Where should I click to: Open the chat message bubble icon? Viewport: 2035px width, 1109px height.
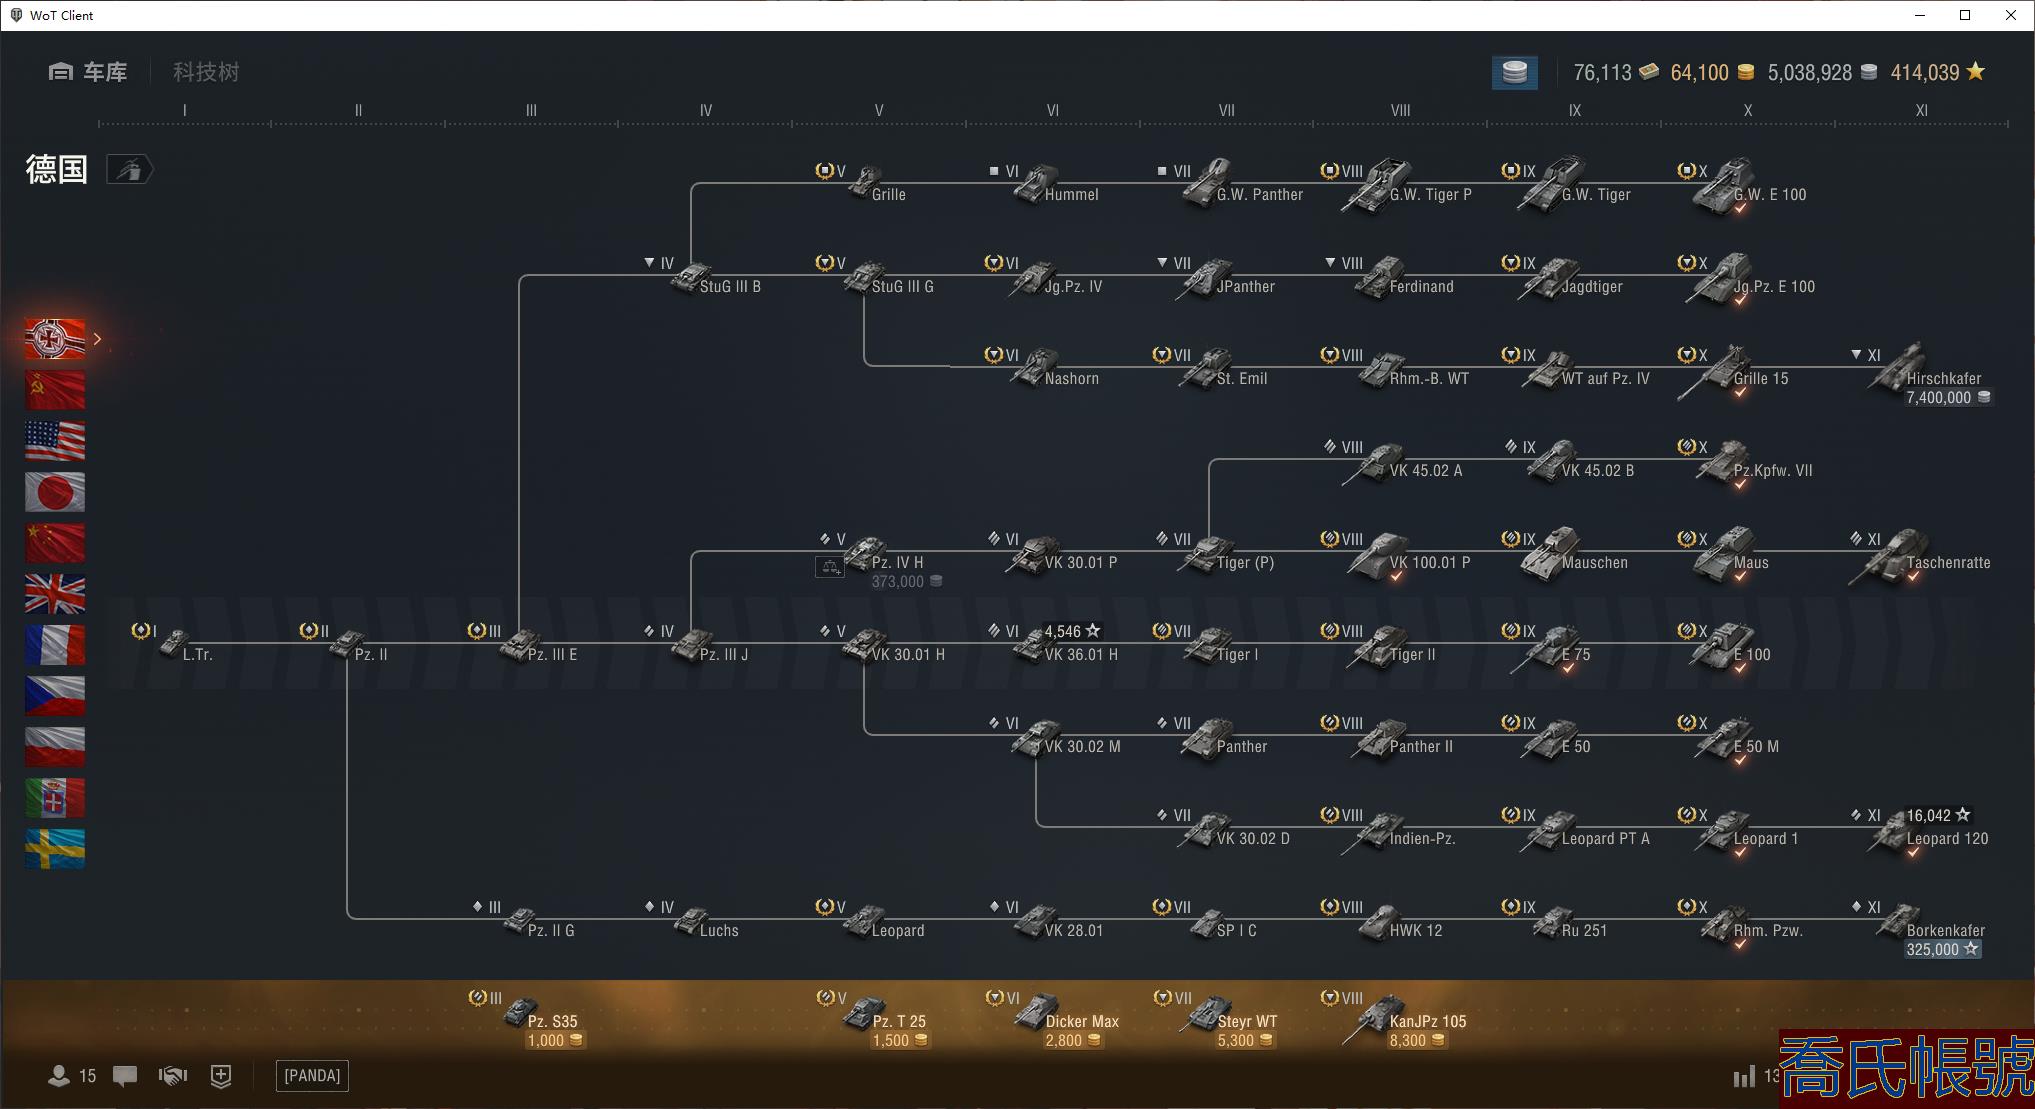click(x=125, y=1076)
